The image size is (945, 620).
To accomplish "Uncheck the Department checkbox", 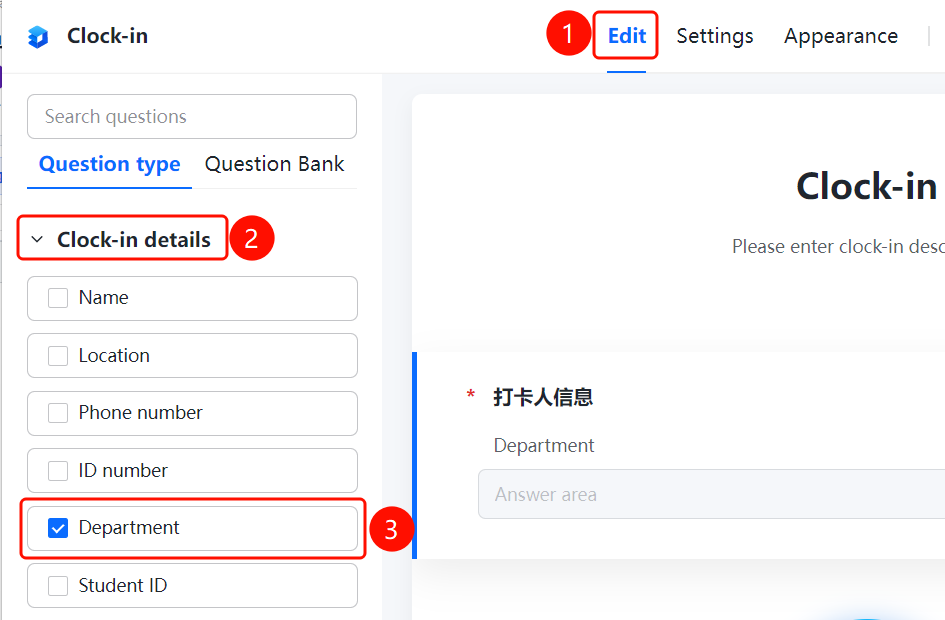I will [x=58, y=528].
